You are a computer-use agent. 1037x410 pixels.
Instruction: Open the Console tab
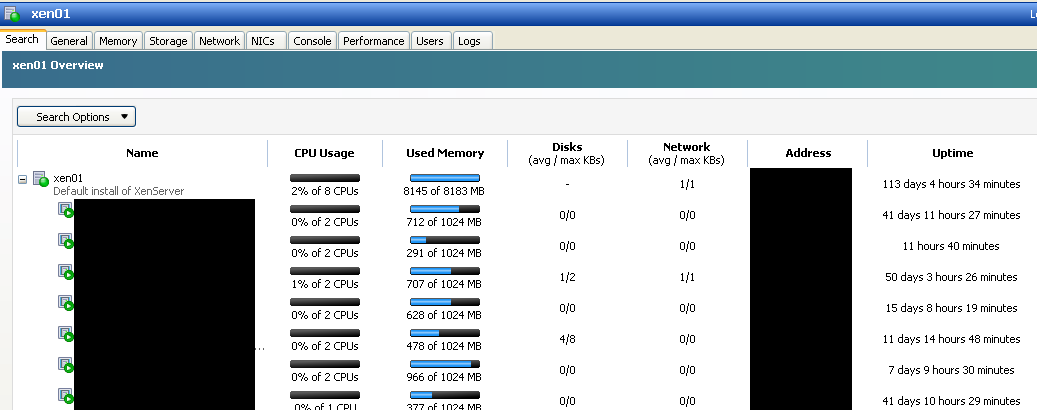312,41
